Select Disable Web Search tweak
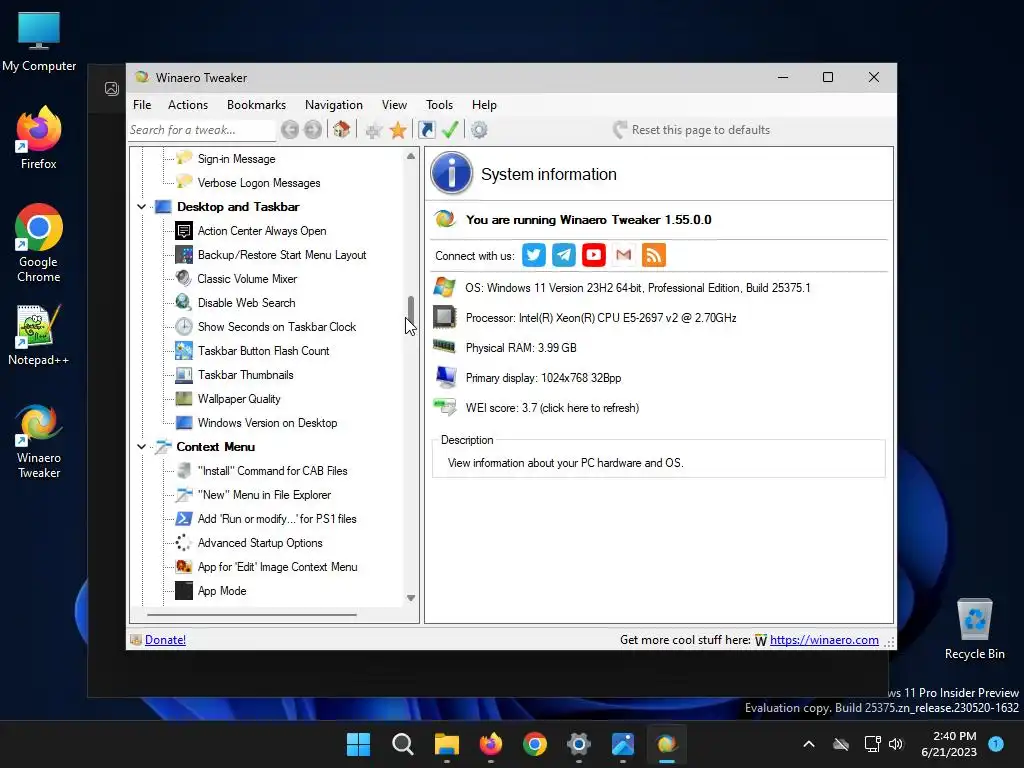The image size is (1024, 768). pos(246,303)
